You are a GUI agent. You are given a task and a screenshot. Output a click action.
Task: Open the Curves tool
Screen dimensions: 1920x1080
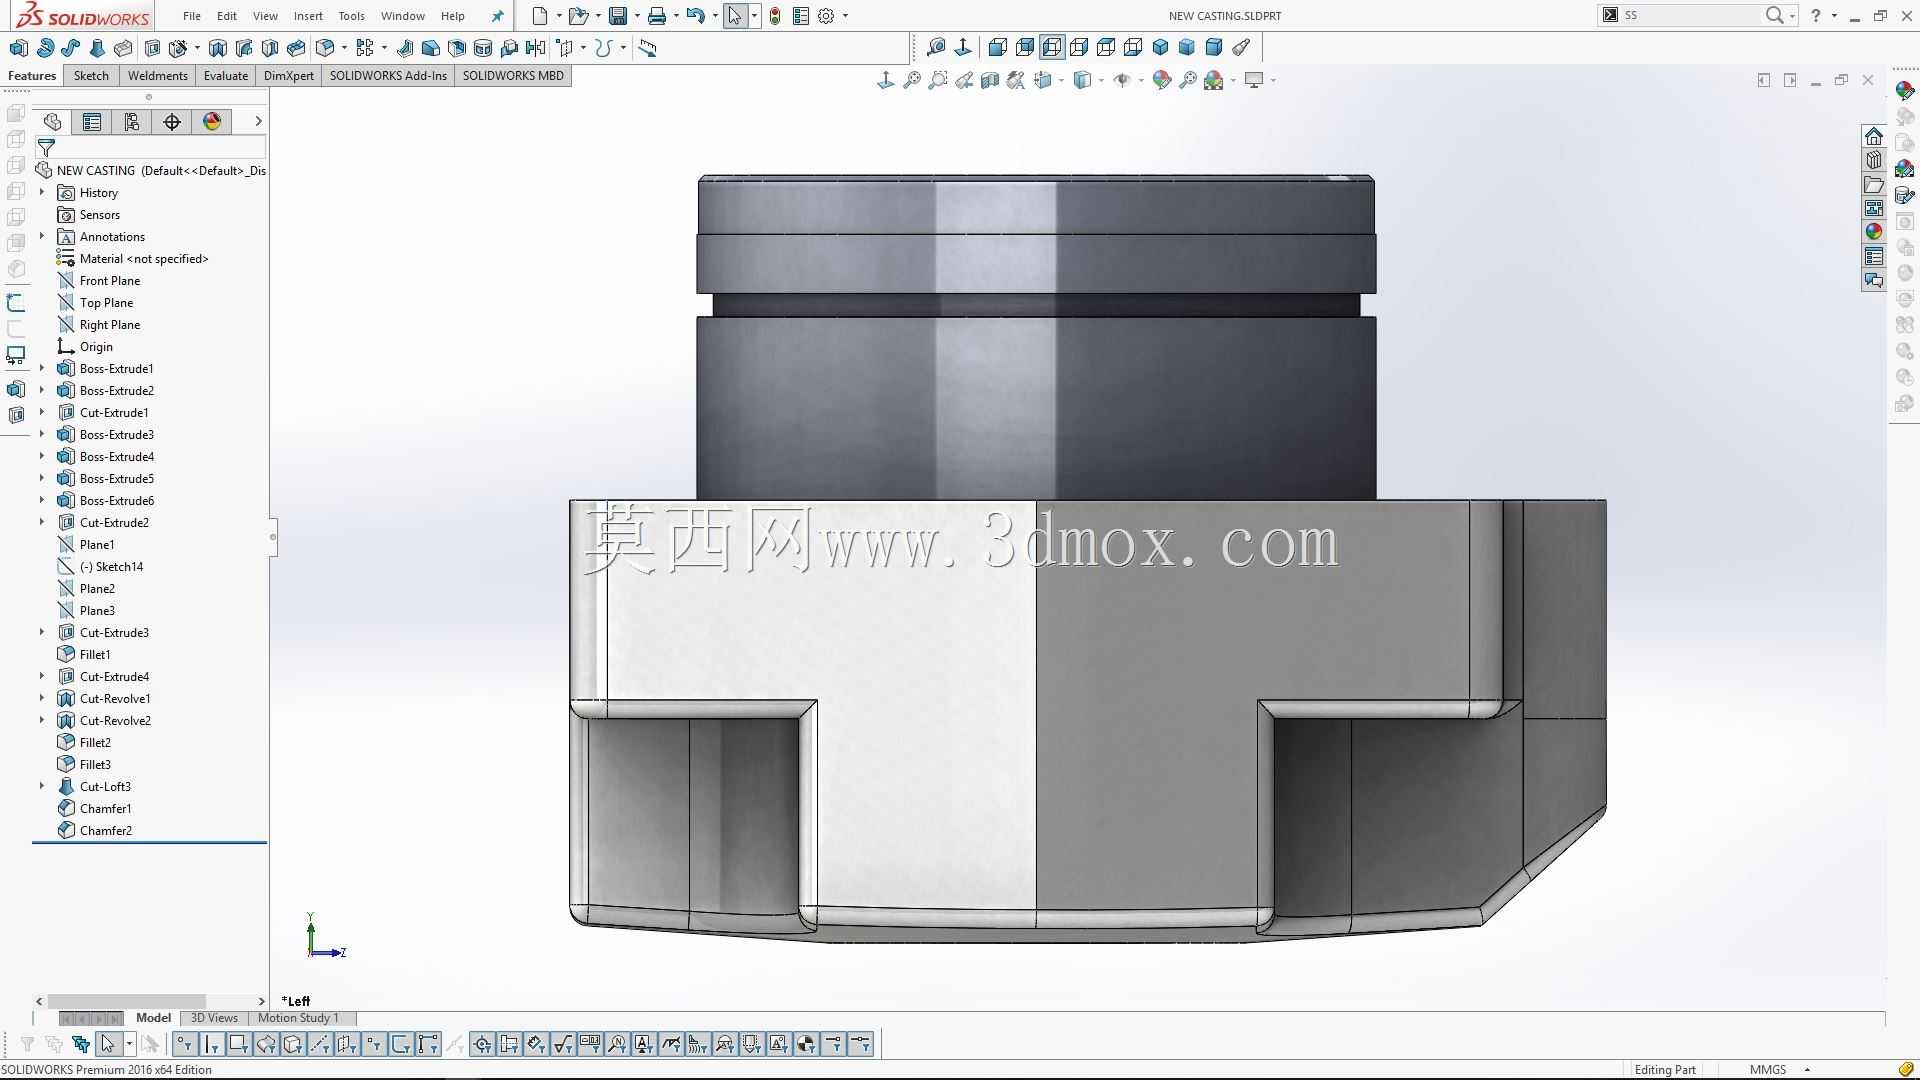603,48
